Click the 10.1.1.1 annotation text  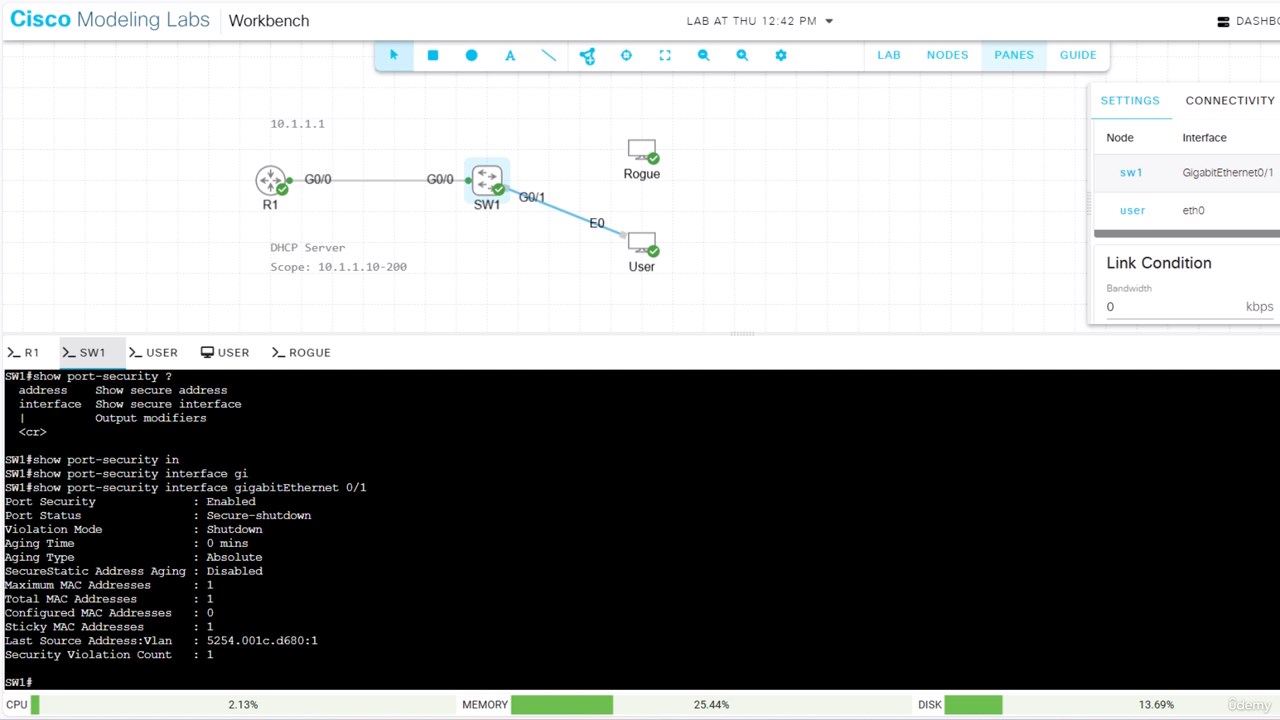(297, 124)
